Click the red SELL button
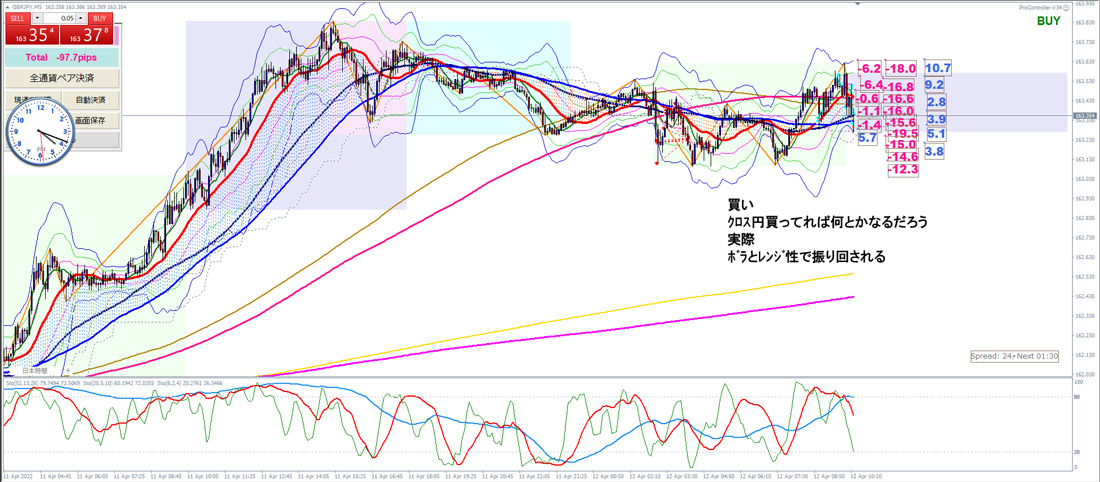The image size is (1100, 482). click(x=17, y=18)
